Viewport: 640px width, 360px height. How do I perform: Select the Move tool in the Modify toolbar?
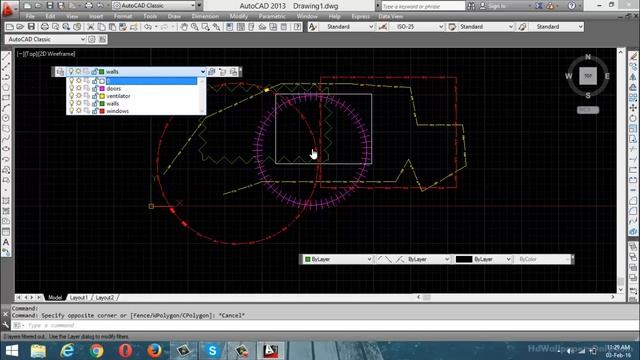point(633,108)
